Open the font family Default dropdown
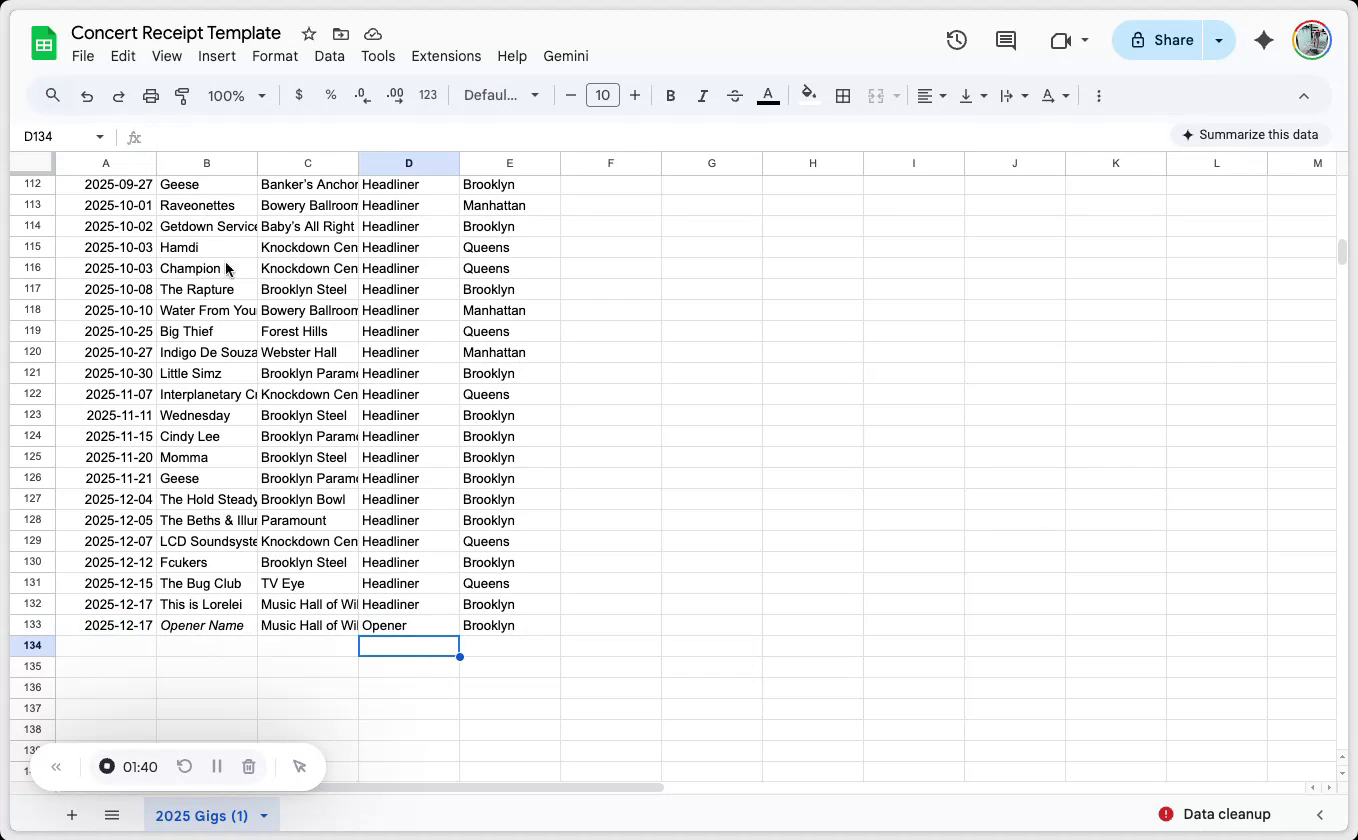 501,95
